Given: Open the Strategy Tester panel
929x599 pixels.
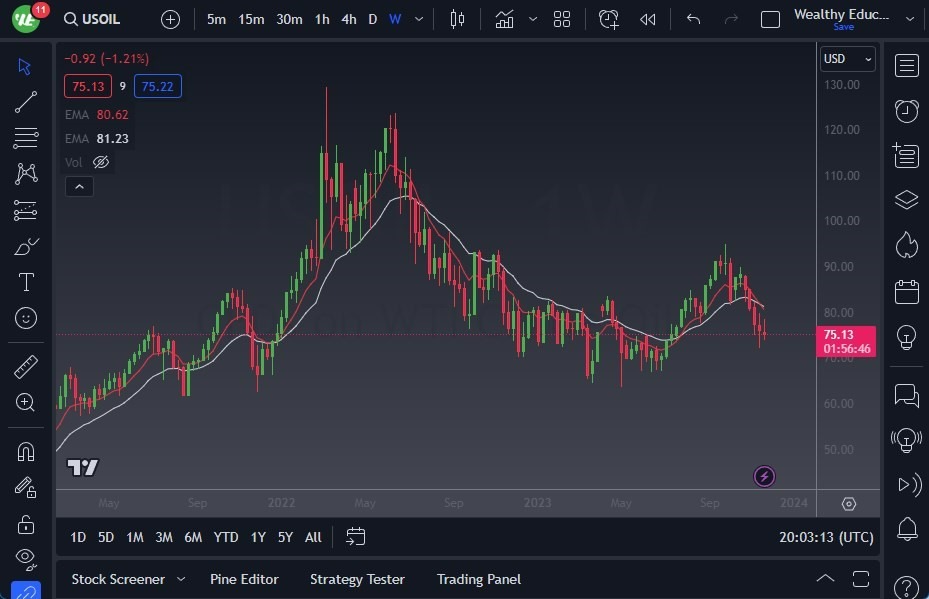Looking at the screenshot, I should 357,579.
